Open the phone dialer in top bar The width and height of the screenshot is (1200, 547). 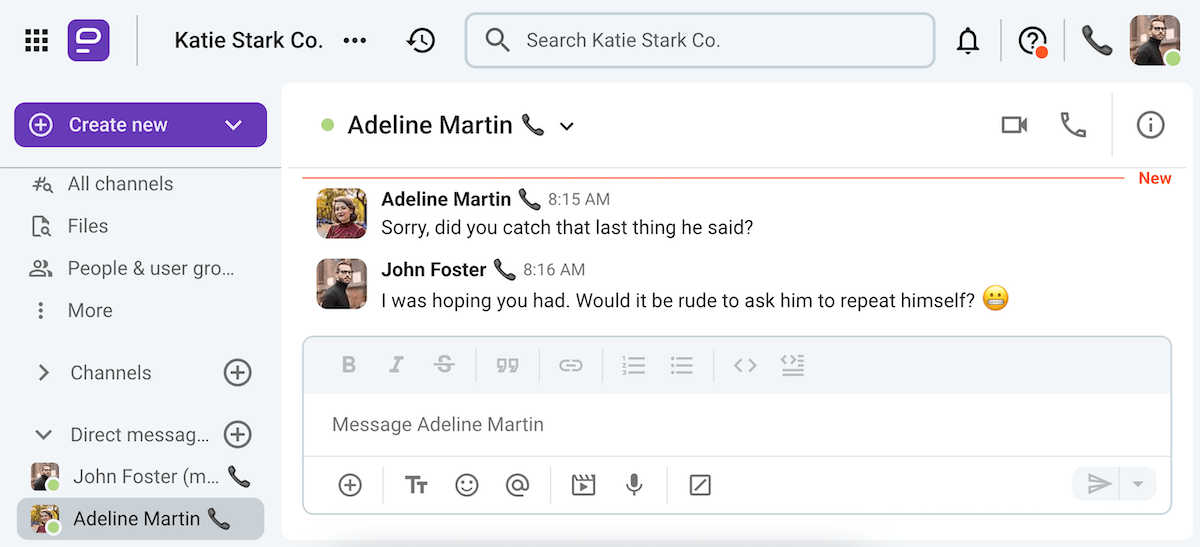(x=1097, y=40)
